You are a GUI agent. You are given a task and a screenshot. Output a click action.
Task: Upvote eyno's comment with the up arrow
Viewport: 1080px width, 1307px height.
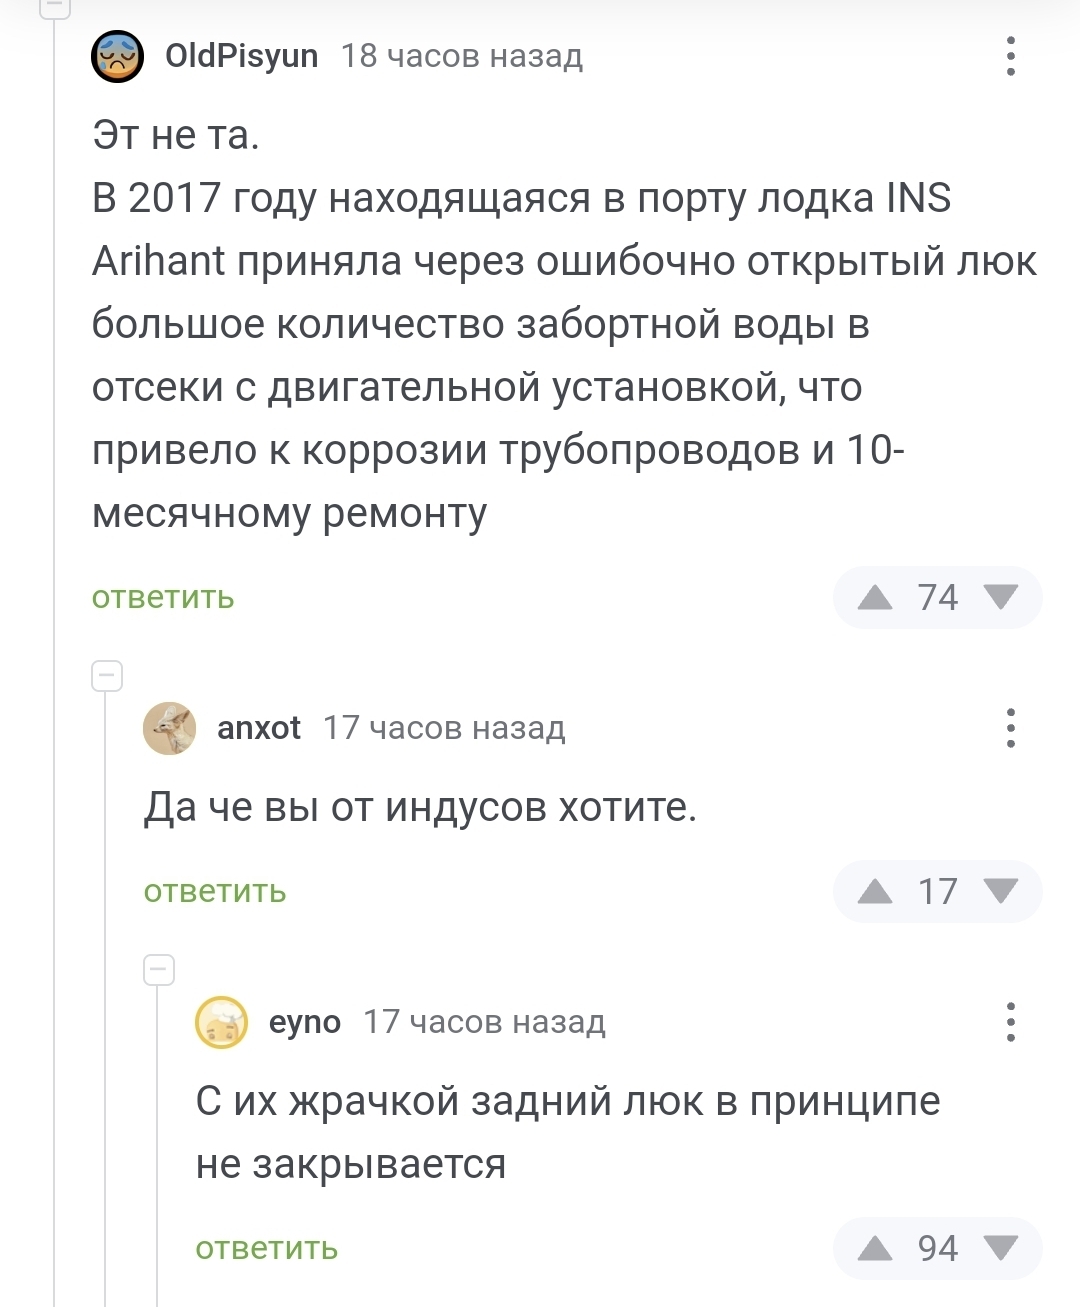(x=877, y=1249)
